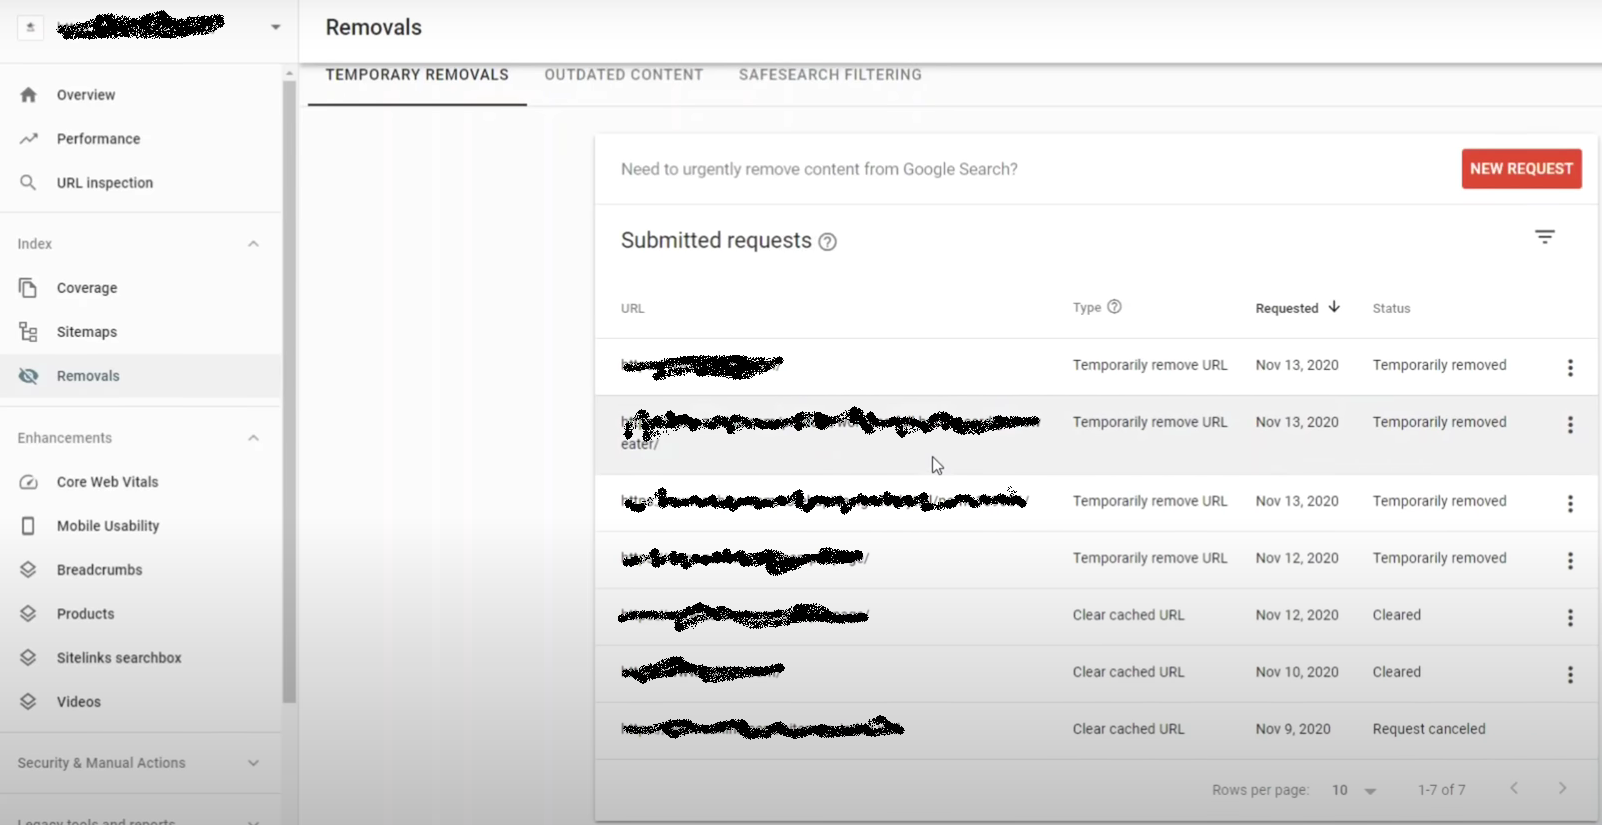Viewport: 1602px width, 825px height.
Task: Click the crossed-eye Removals icon
Action: pos(30,375)
